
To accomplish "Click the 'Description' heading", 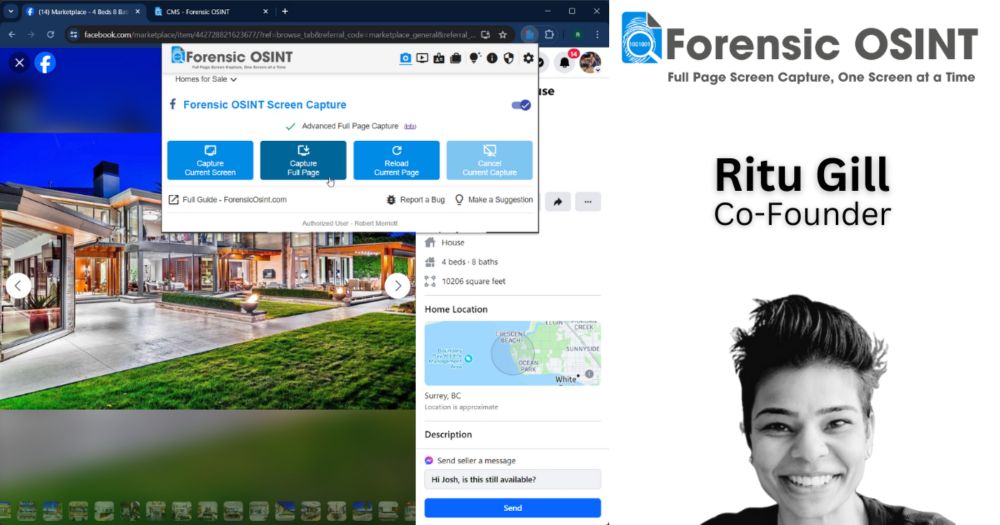I will (448, 434).
